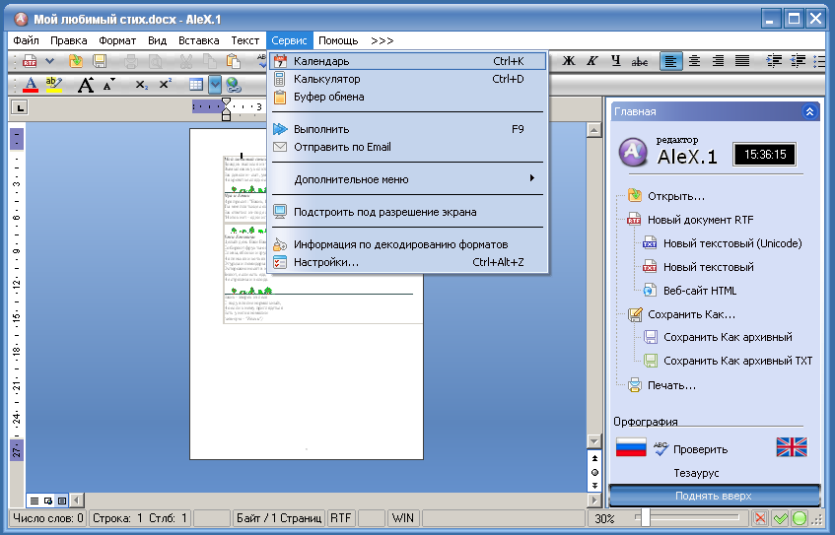Center-align text with the toolbar icon

pos(694,61)
